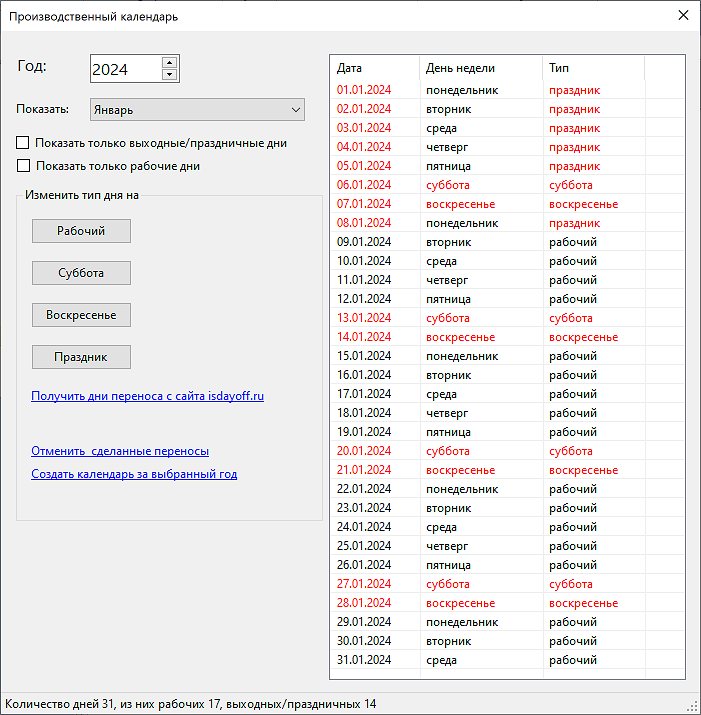Select the last row 31.01.2024
The width and height of the screenshot is (701, 715).
pyautogui.click(x=507, y=660)
